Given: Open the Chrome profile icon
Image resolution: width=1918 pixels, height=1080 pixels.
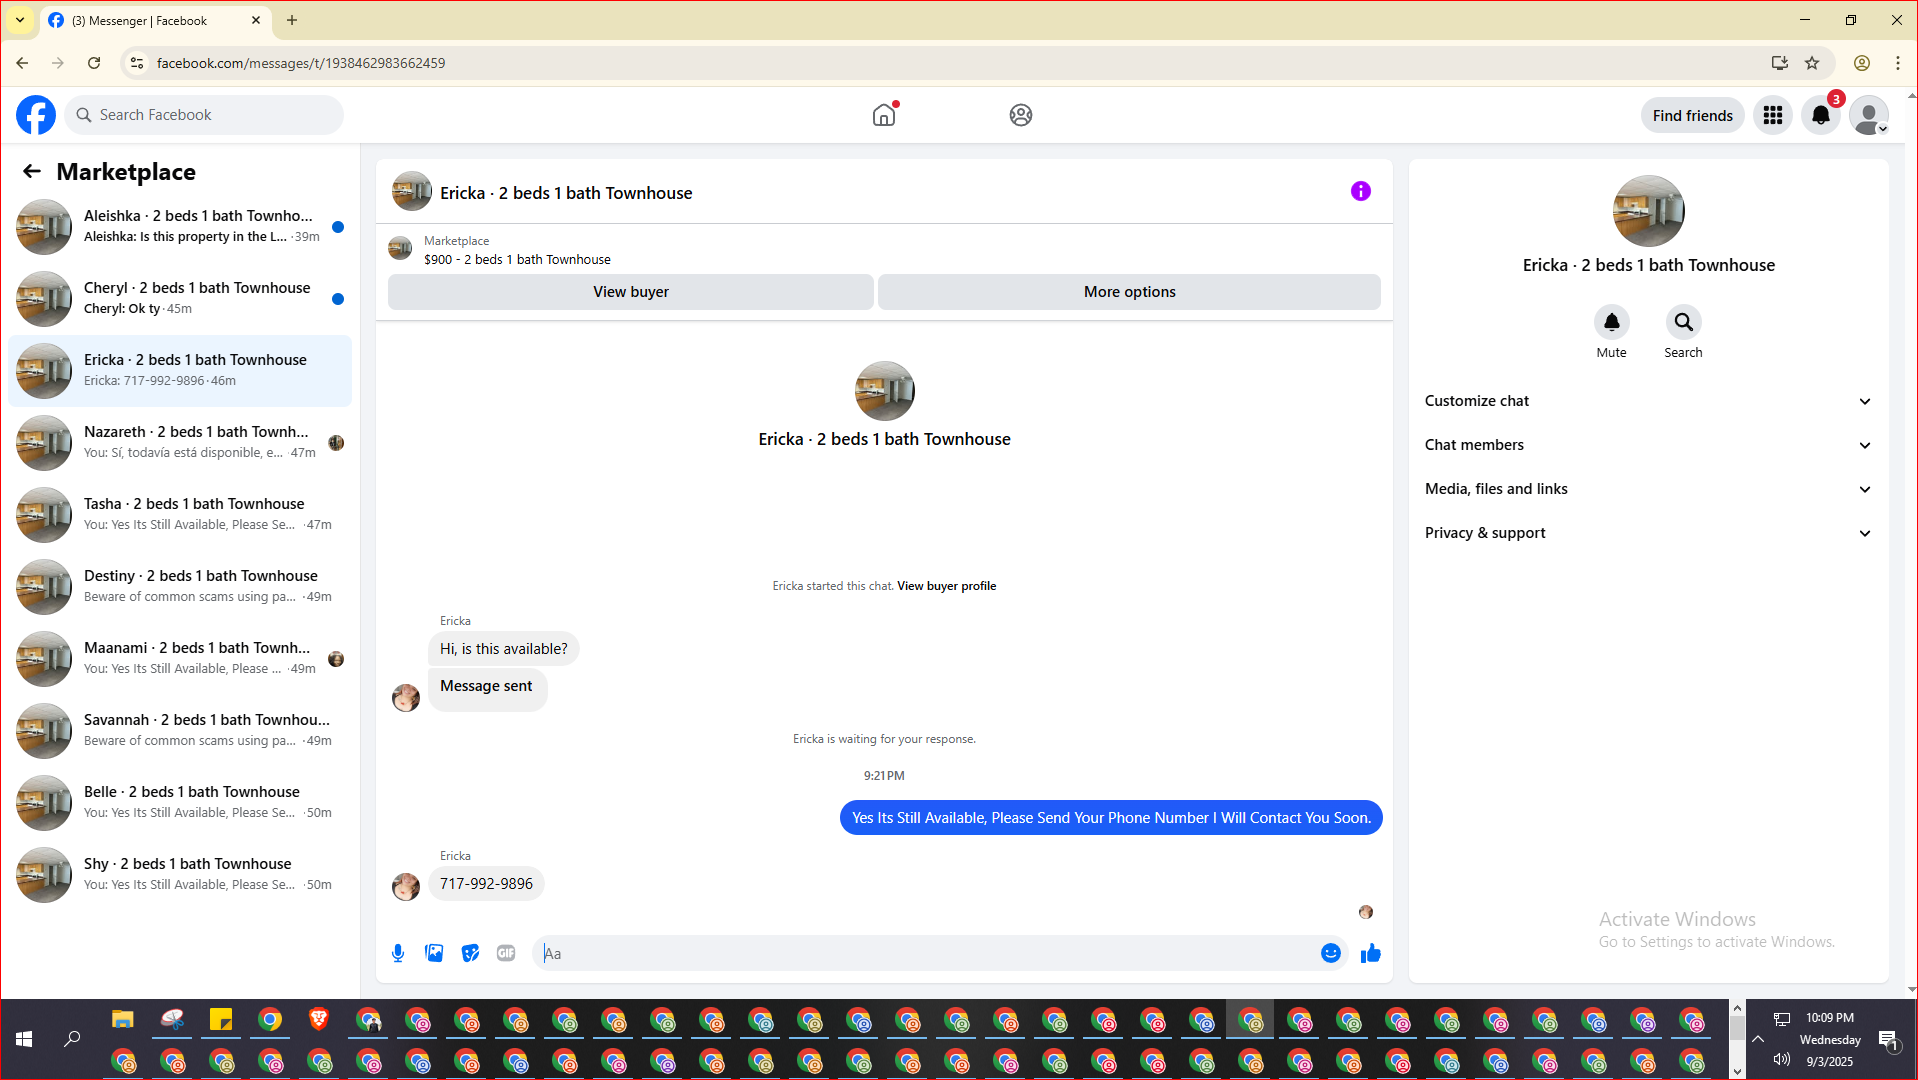Looking at the screenshot, I should [x=1862, y=63].
